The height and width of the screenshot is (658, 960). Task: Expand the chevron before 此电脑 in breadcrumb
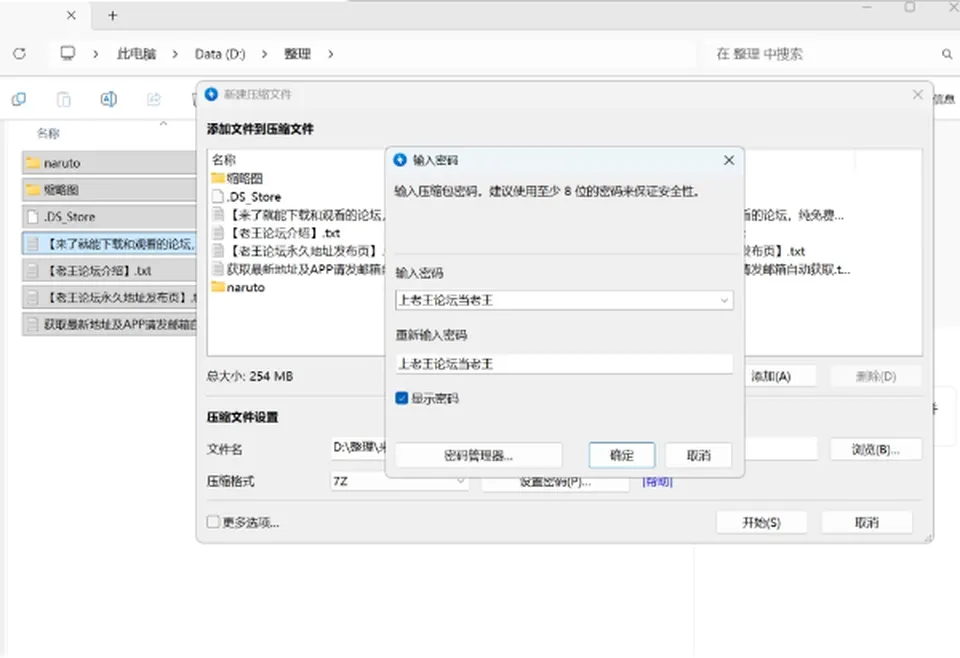96,54
